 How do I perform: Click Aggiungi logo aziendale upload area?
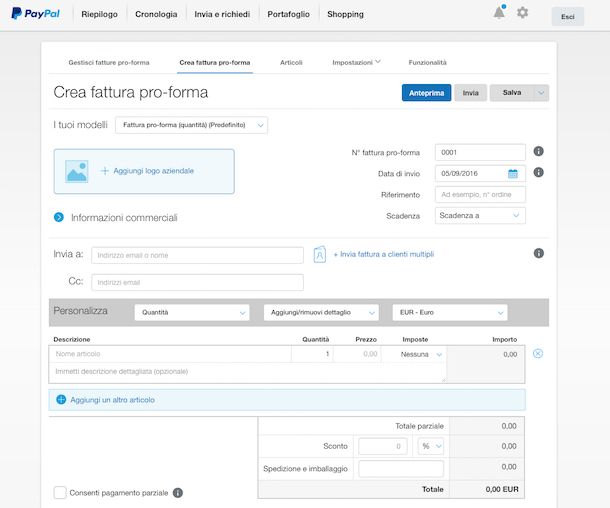tap(144, 171)
